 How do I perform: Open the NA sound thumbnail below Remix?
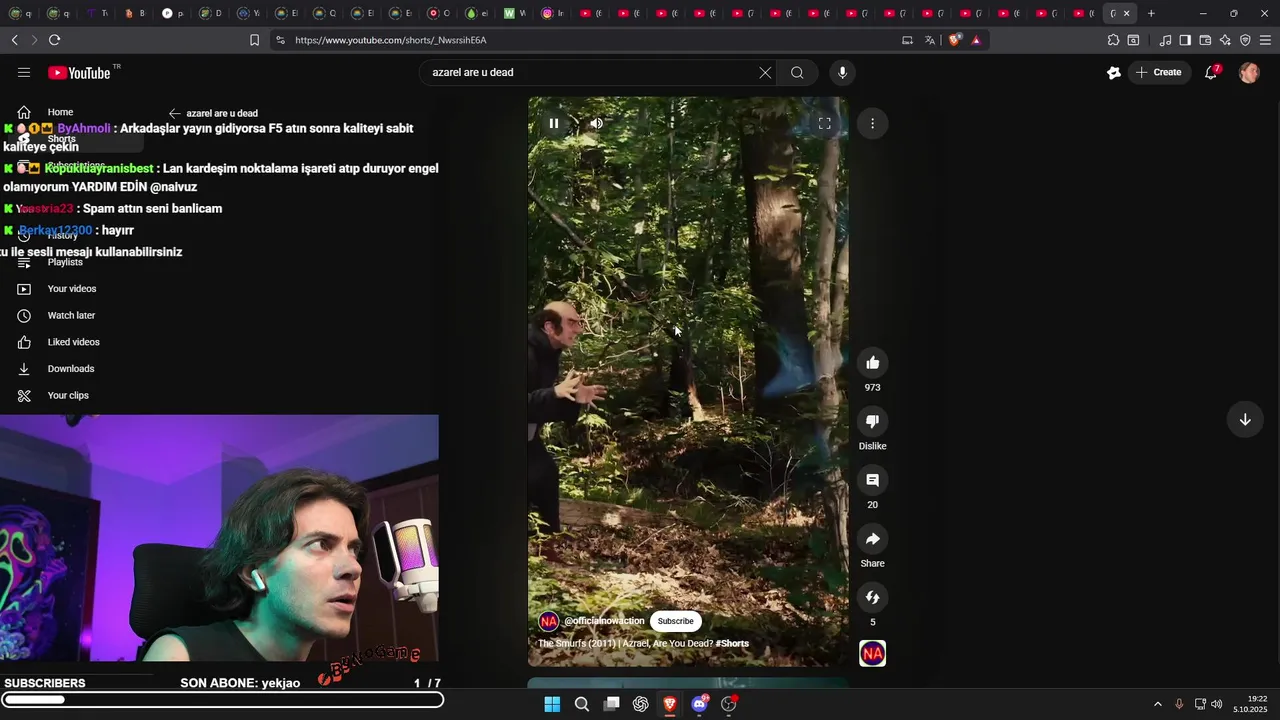[872, 654]
